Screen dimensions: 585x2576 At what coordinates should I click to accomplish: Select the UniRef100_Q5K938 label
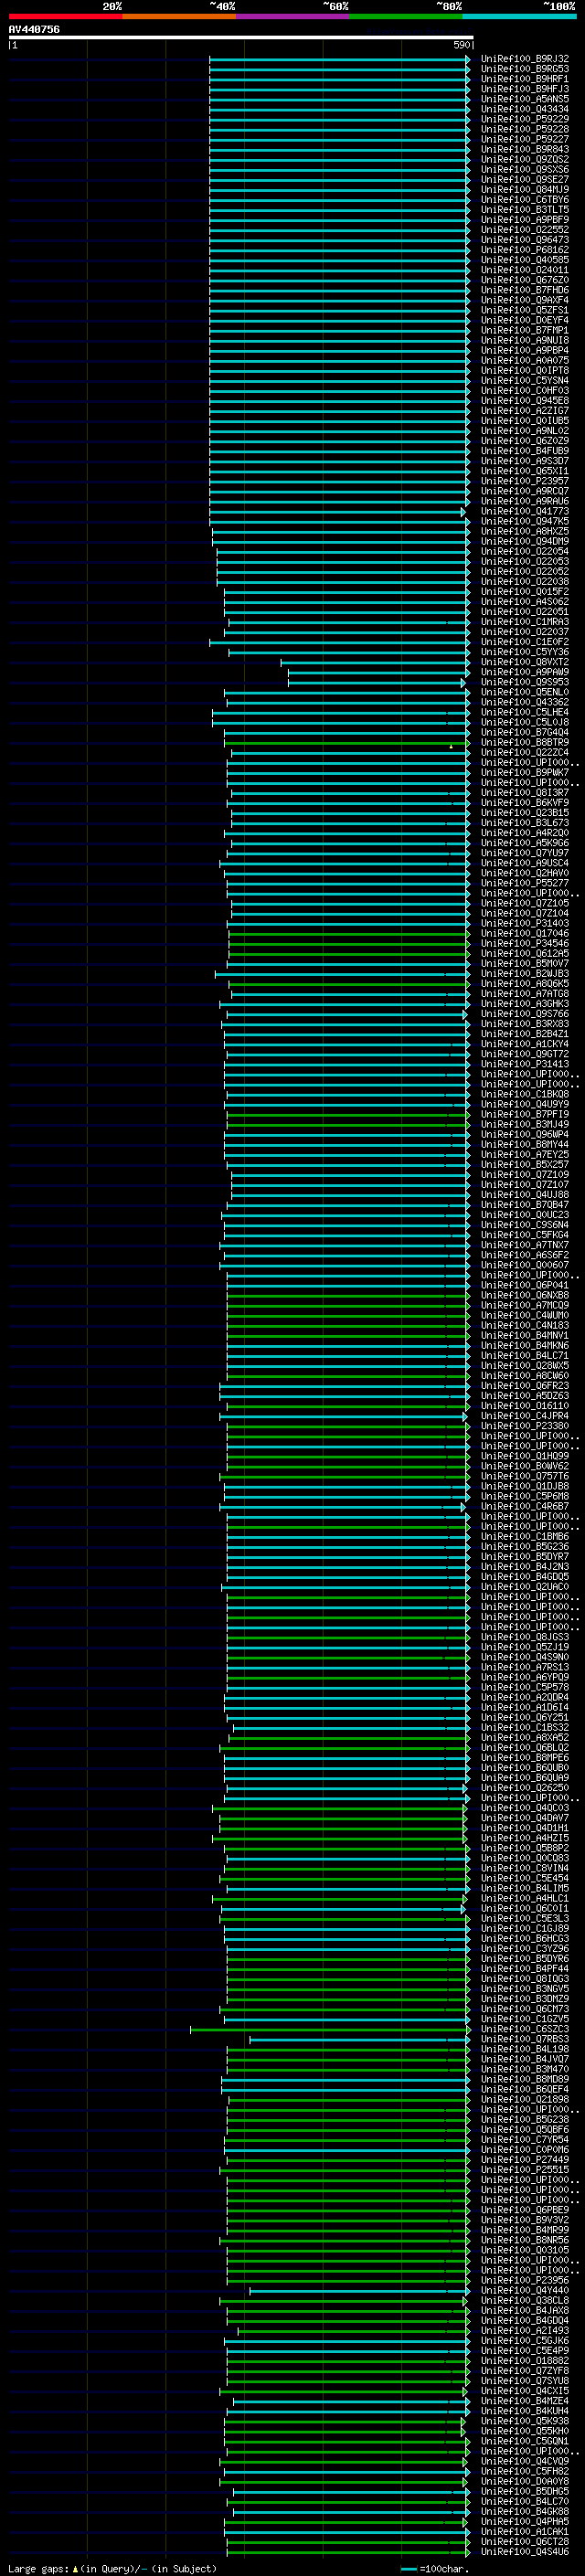pyautogui.click(x=525, y=2420)
